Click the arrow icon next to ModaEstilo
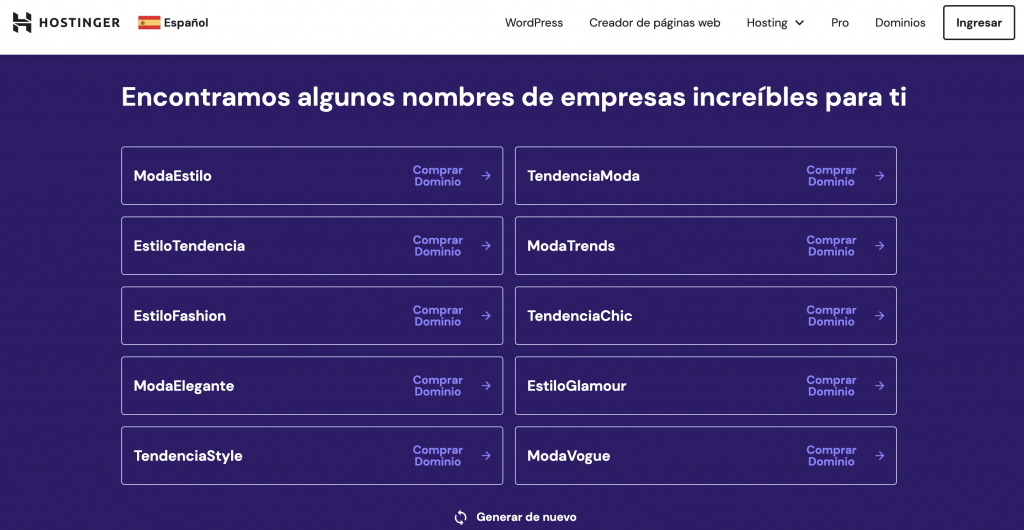The image size is (1024, 530). (486, 176)
